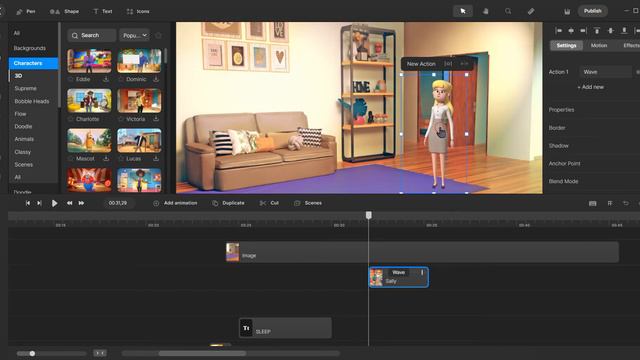Select Characters category
The height and width of the screenshot is (360, 640).
pyautogui.click(x=33, y=63)
